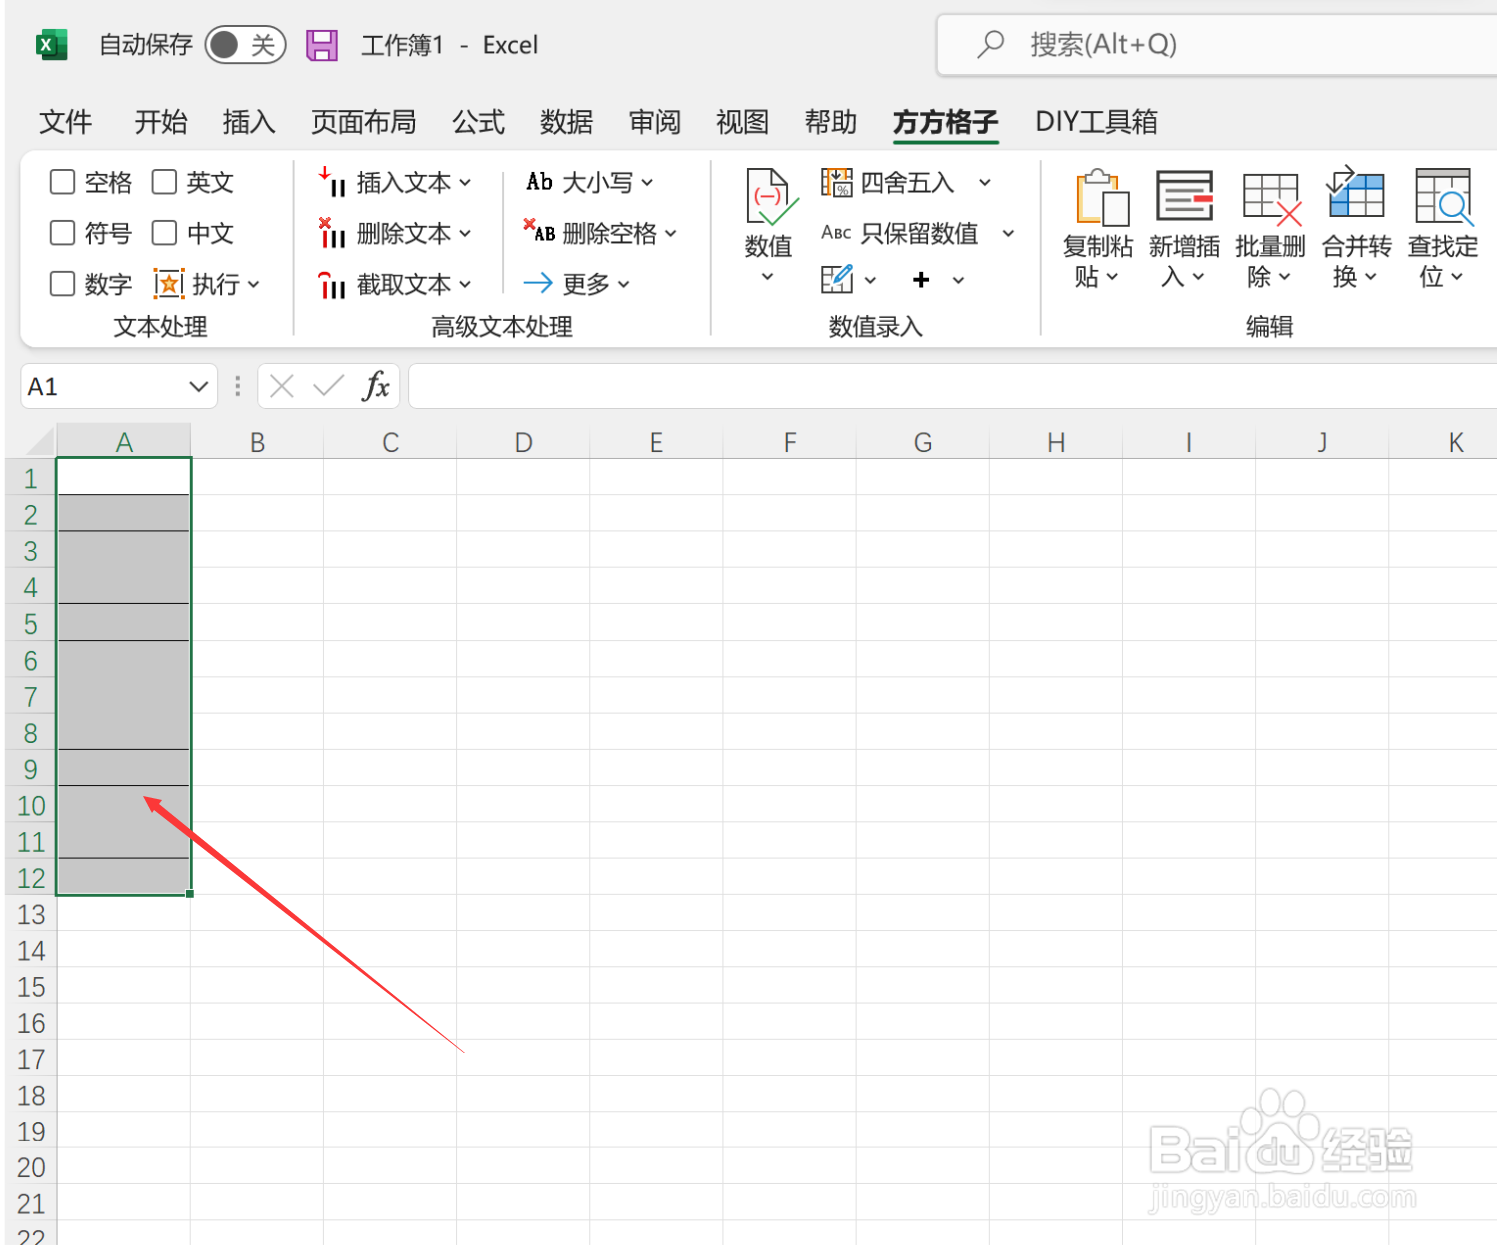This screenshot has height=1248, width=1497.
Task: Switch to the 插入 (Insert) tab
Action: click(x=249, y=122)
